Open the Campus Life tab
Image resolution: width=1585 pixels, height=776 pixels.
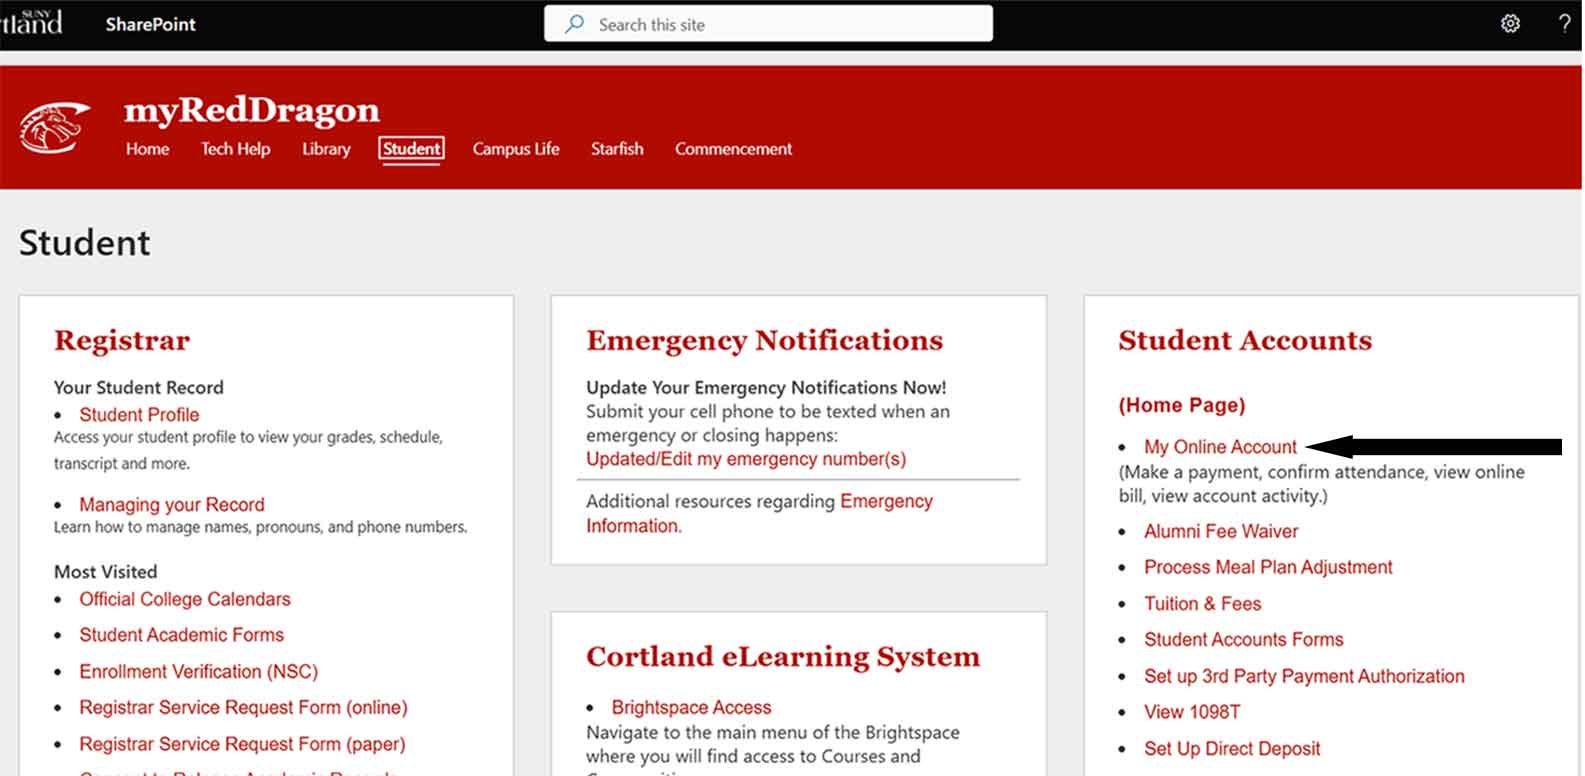pyautogui.click(x=516, y=149)
